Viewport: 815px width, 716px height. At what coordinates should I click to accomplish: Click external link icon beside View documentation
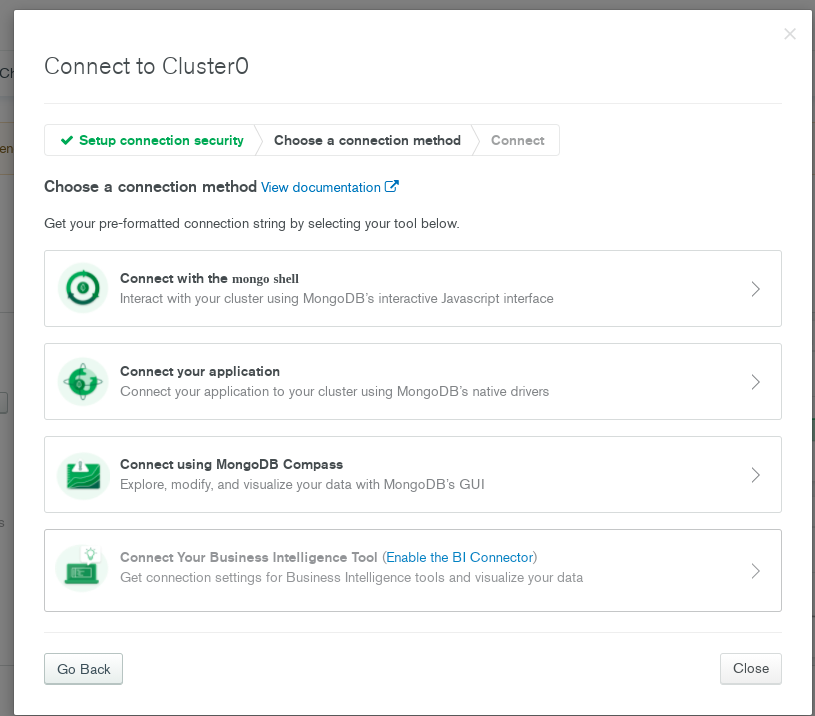click(391, 186)
